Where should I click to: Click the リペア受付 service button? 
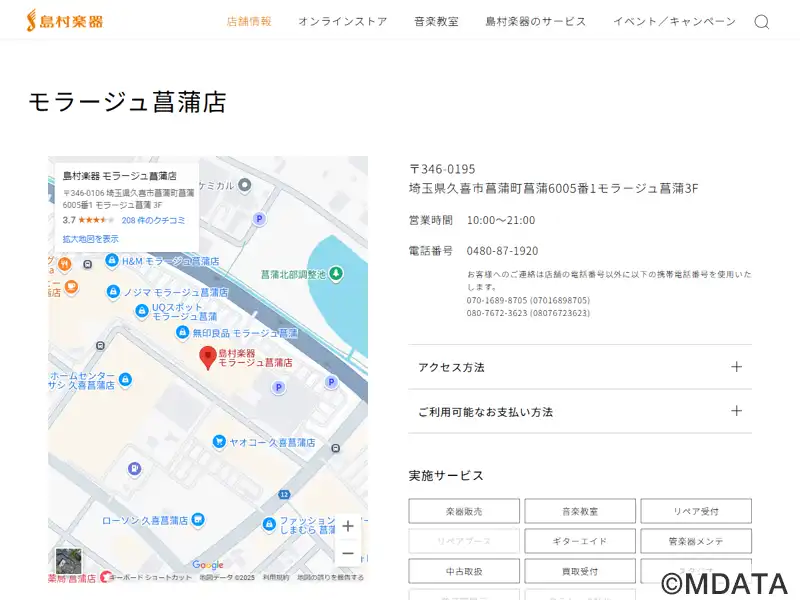tap(696, 511)
